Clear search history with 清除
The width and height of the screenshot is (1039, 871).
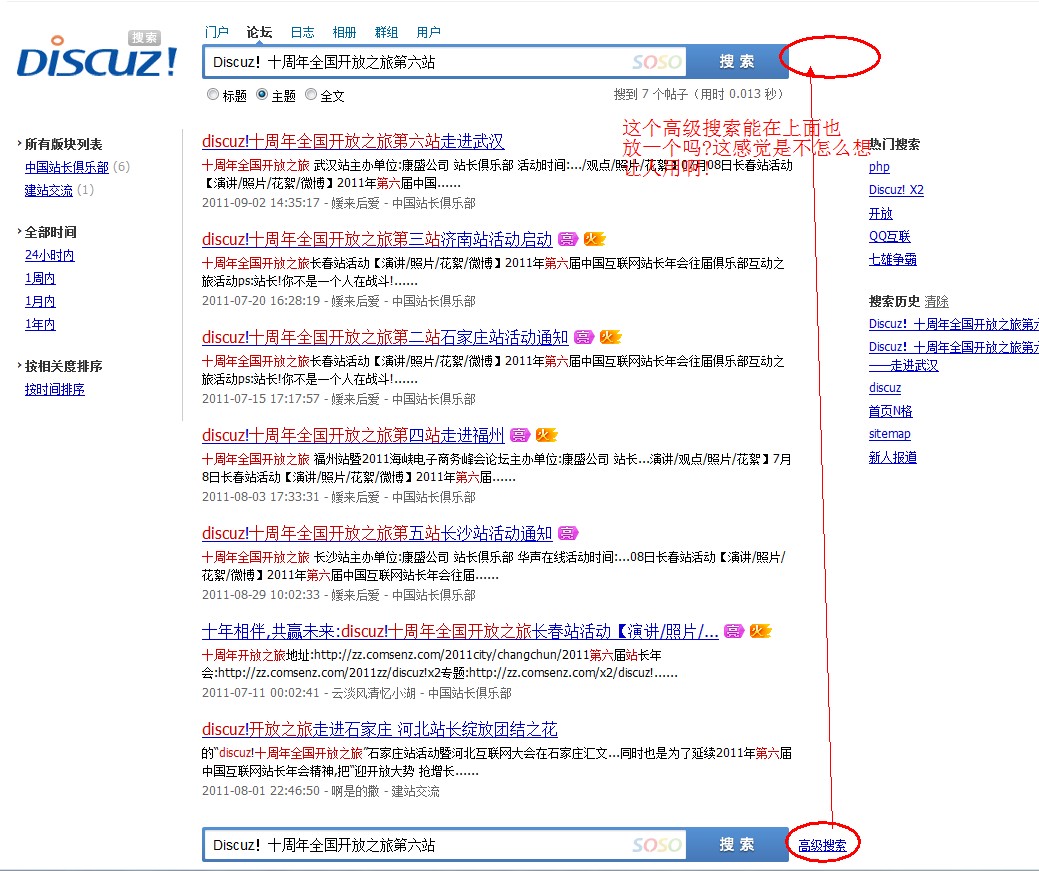point(937,302)
